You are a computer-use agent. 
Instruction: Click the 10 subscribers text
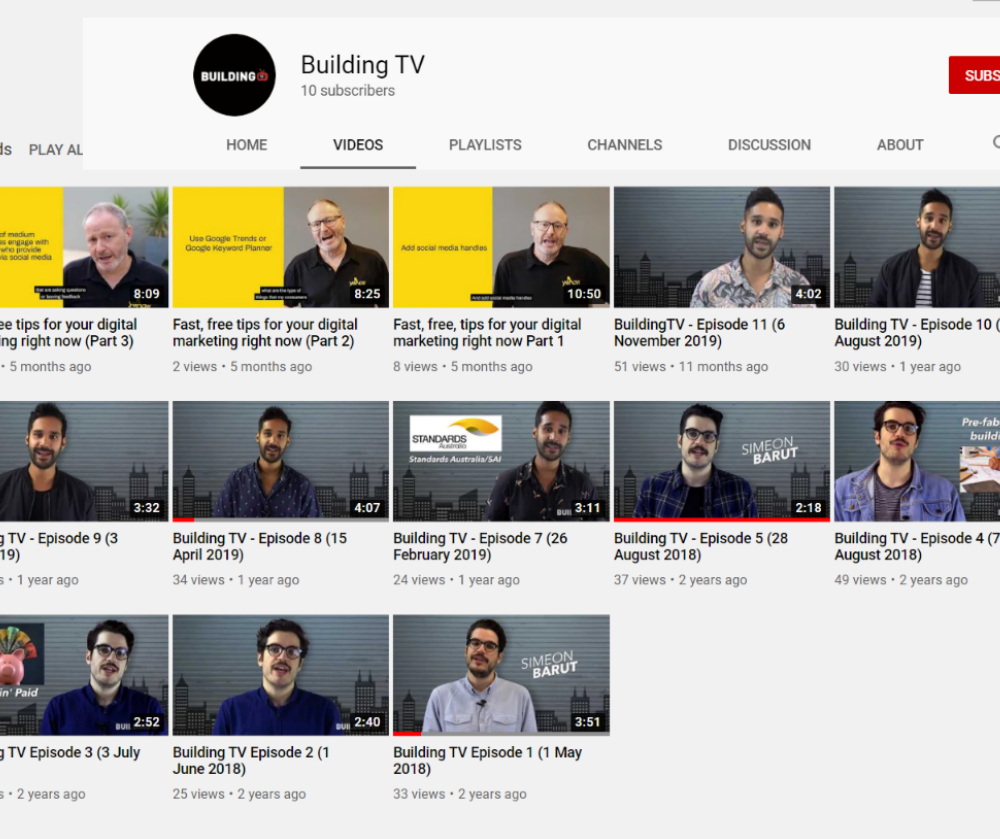348,91
